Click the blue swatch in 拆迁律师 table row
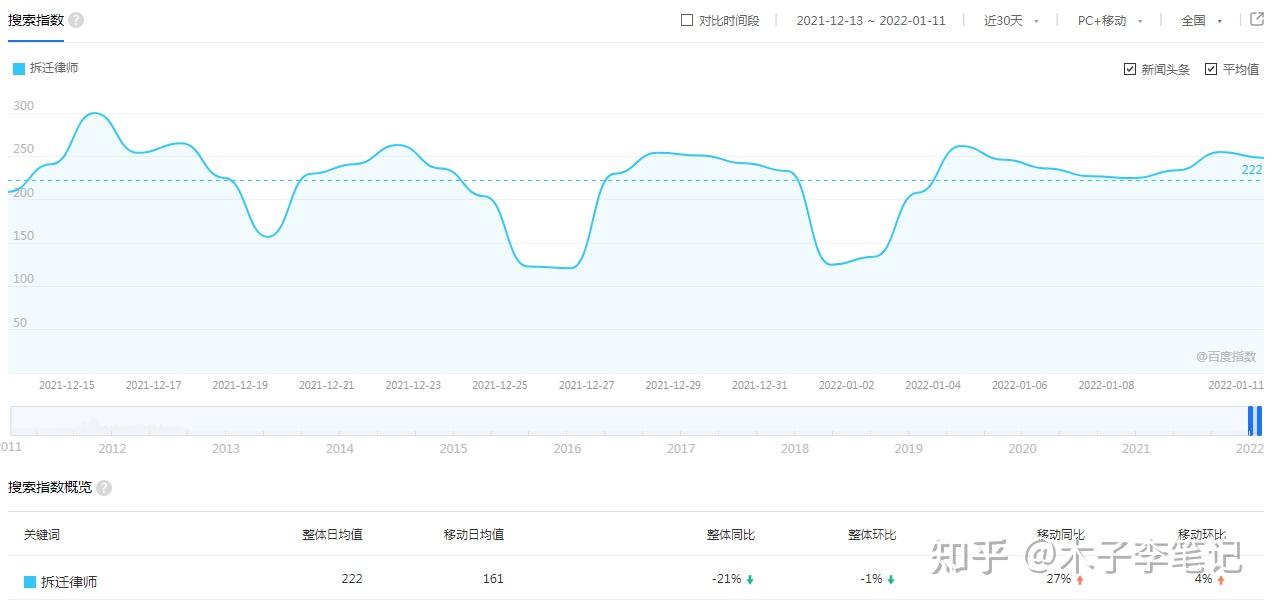 click(x=30, y=581)
